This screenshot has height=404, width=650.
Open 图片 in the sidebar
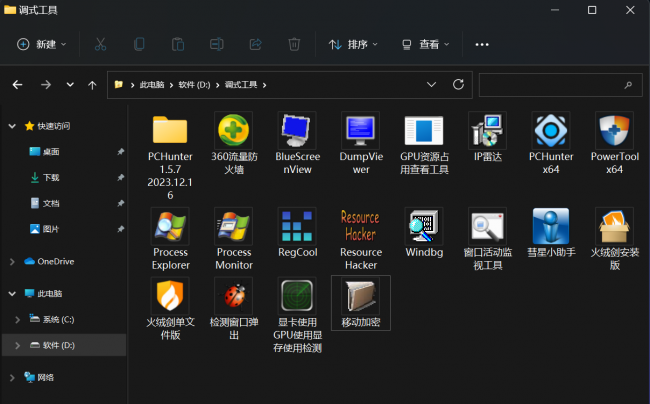point(51,229)
